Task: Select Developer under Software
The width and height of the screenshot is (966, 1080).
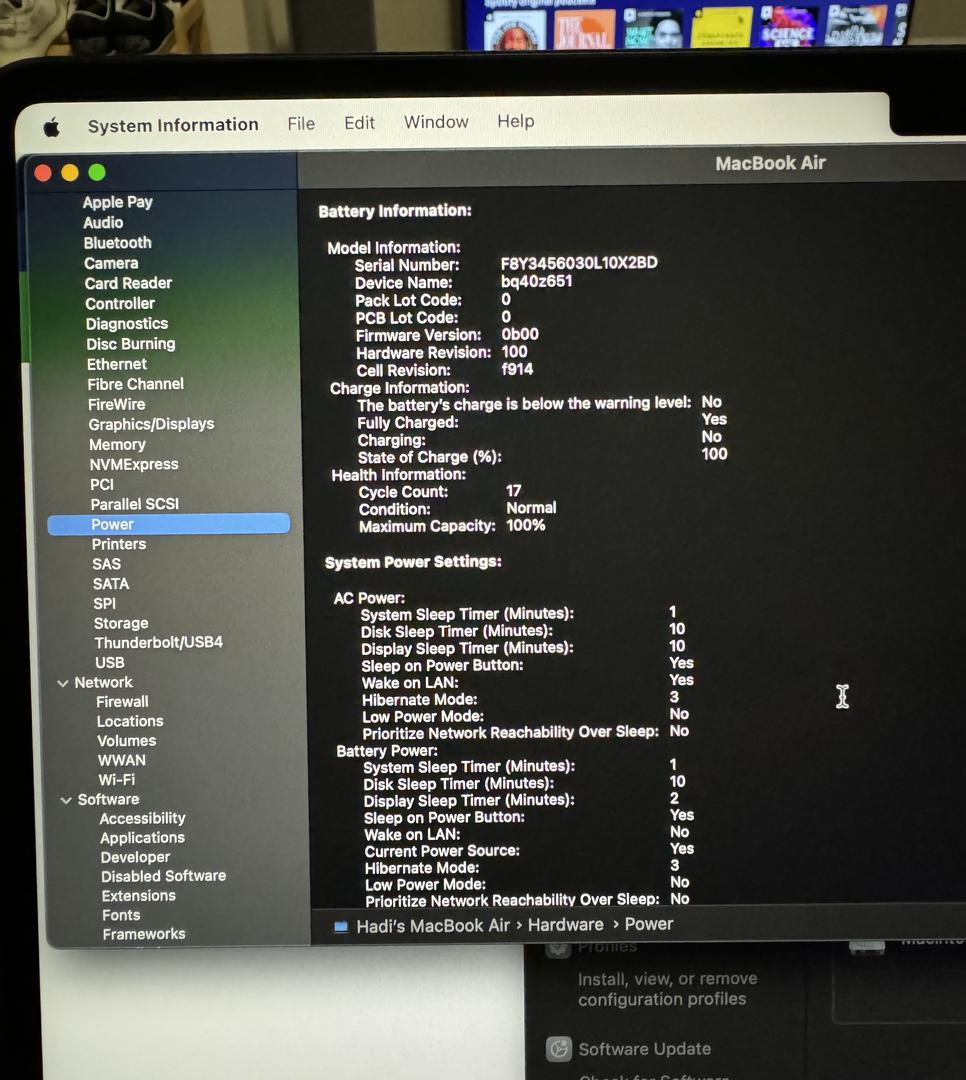Action: coord(135,858)
